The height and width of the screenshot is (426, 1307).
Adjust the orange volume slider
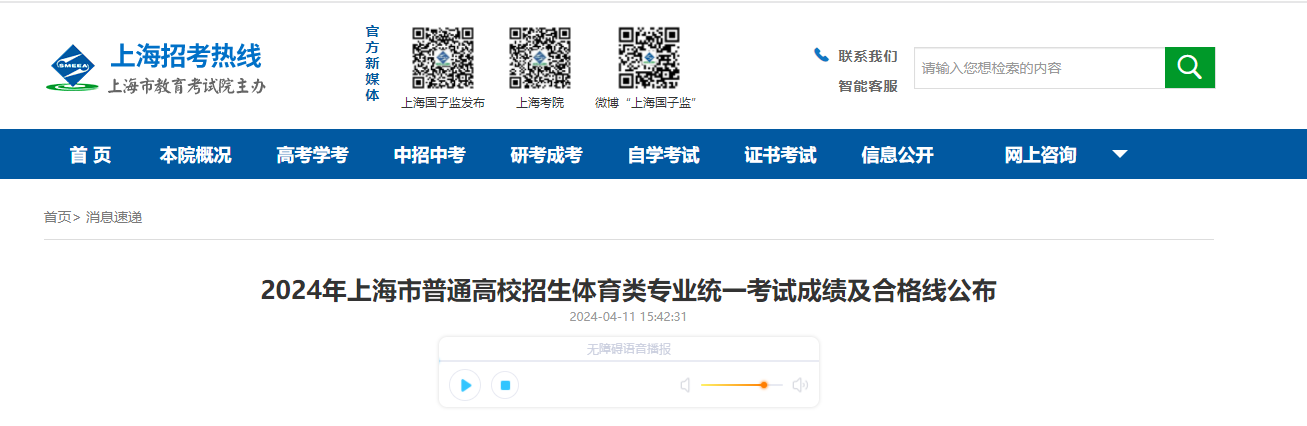(763, 385)
